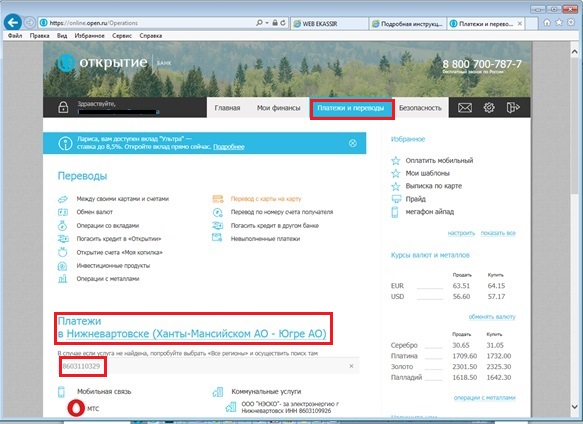Open the Вид menu
Viewport: 583px width, 424px height.
[62, 36]
